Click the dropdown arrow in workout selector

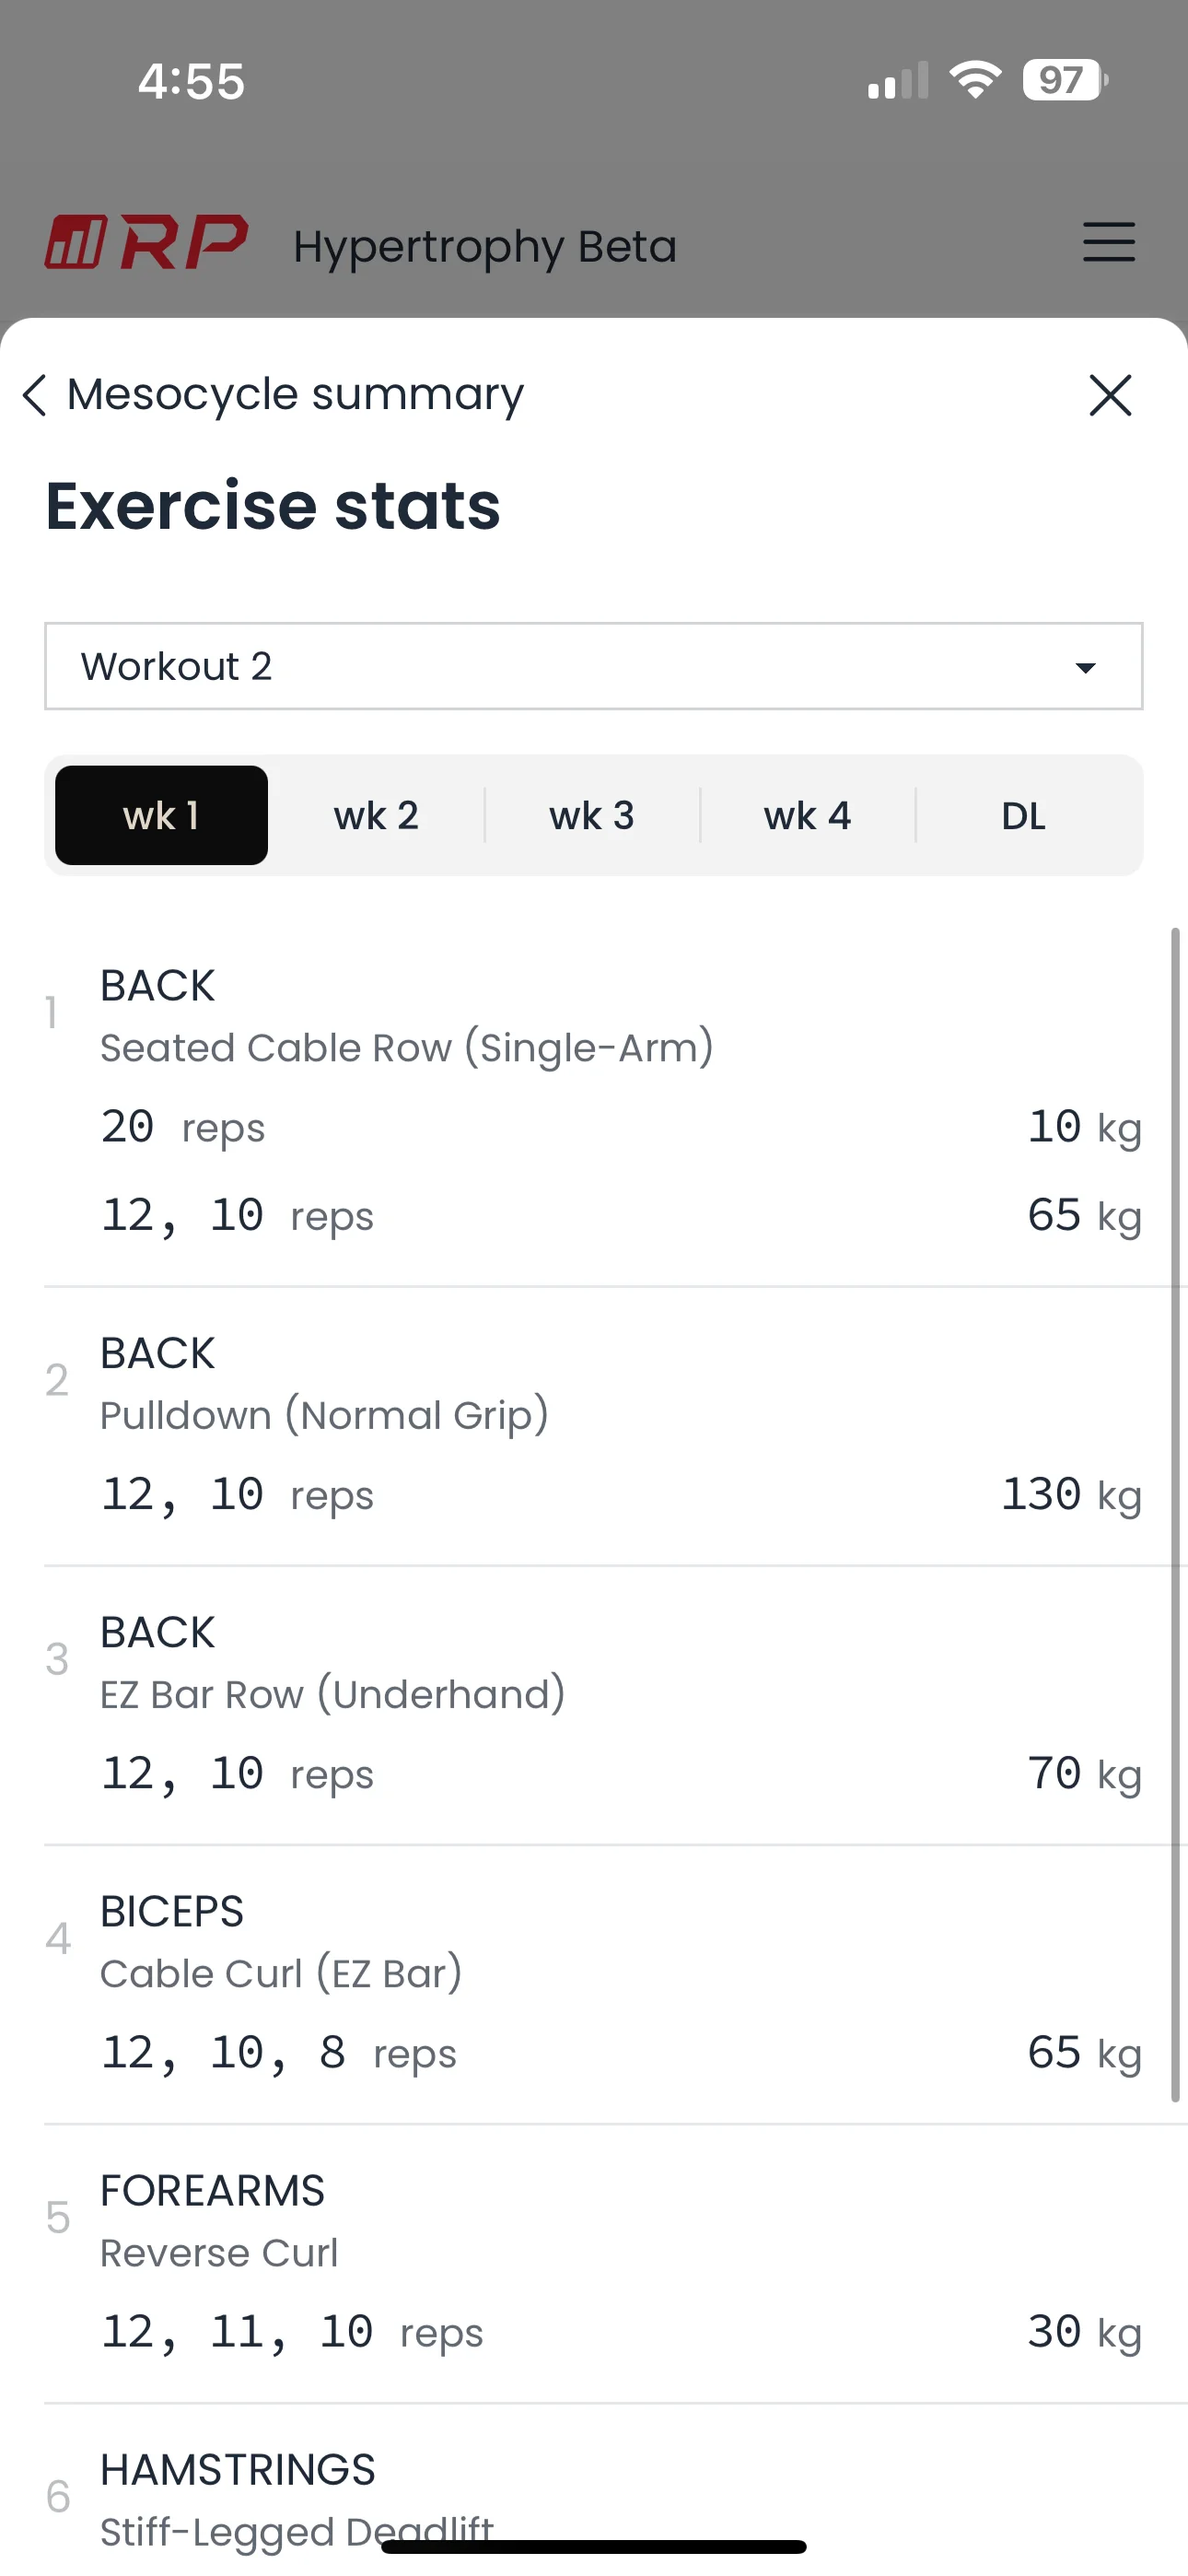pyautogui.click(x=1085, y=667)
